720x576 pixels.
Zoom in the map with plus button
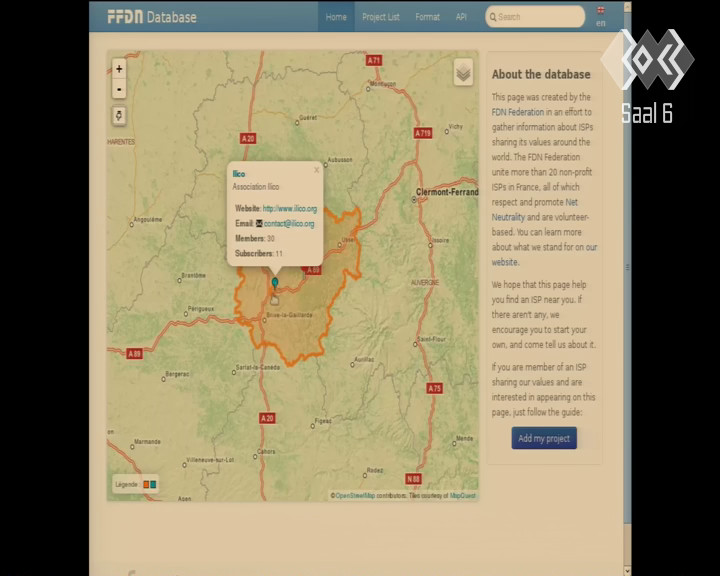(119, 69)
